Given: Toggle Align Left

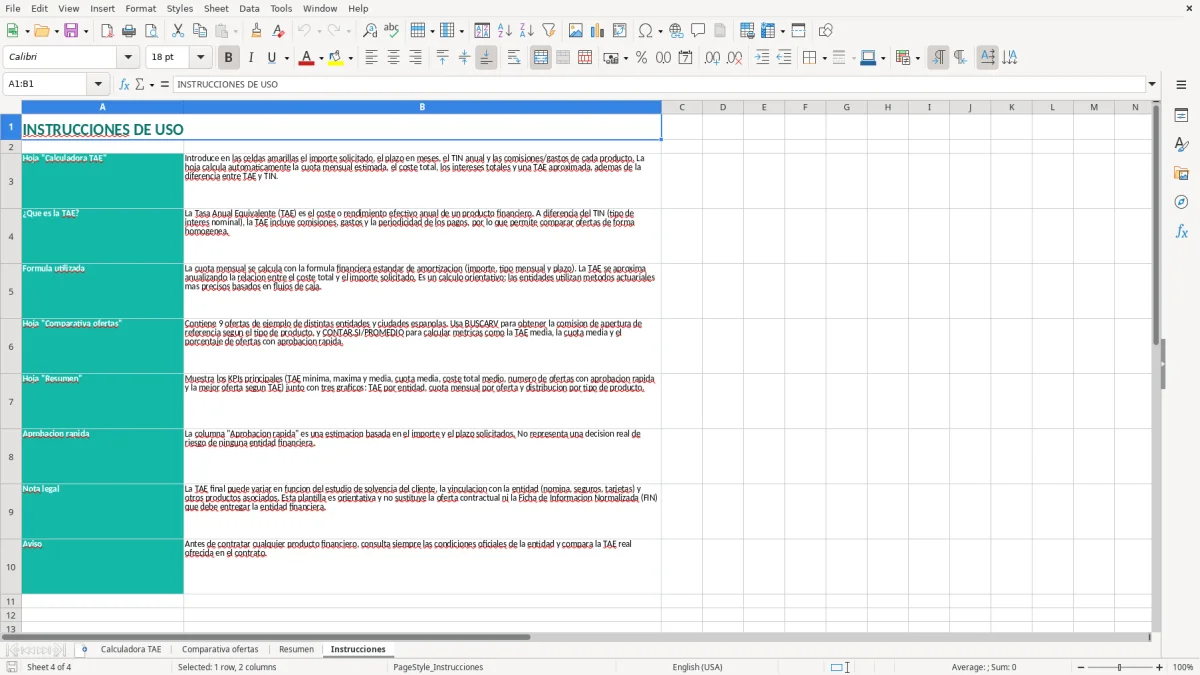Looking at the screenshot, I should click(371, 58).
